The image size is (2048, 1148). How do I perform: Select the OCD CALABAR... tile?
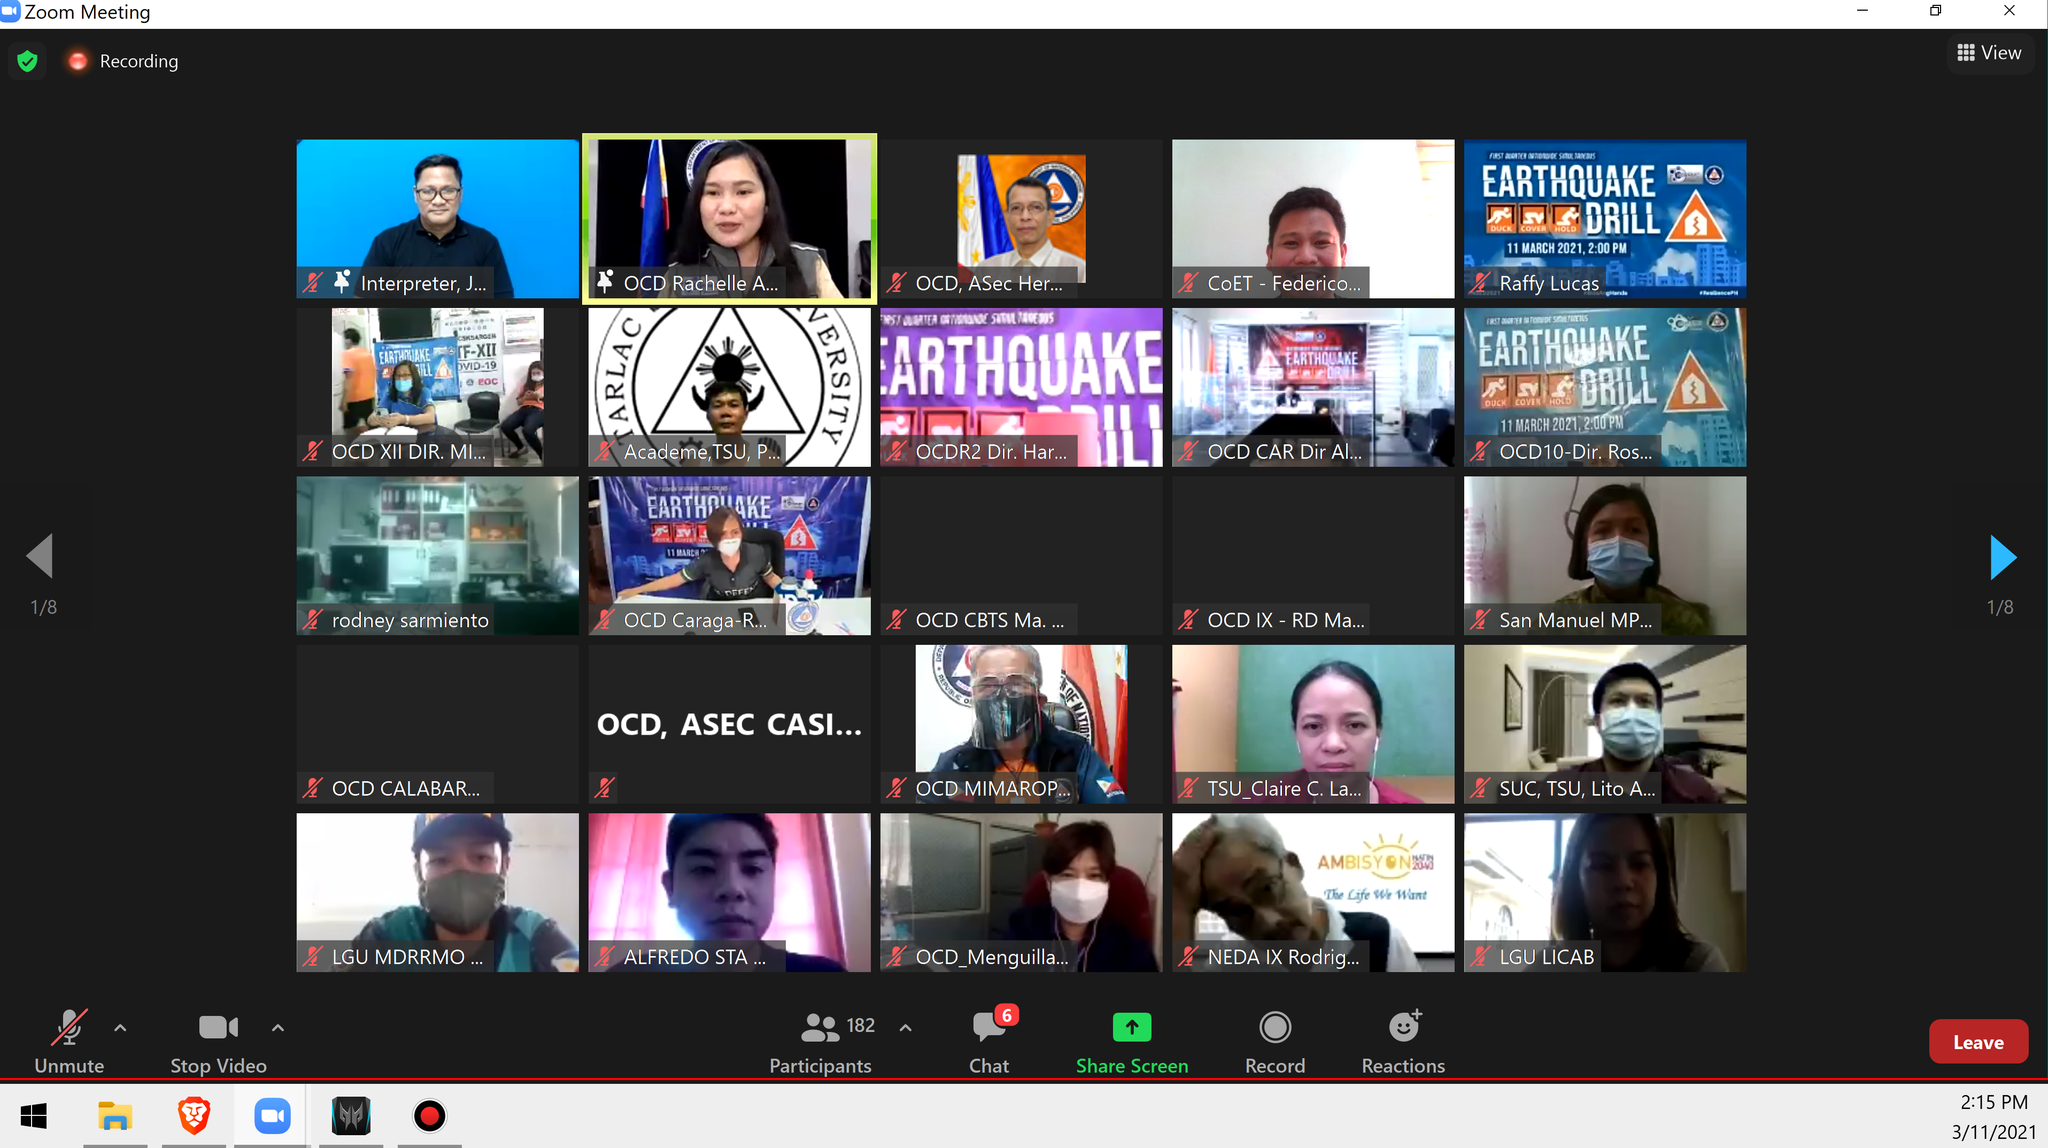pos(437,724)
